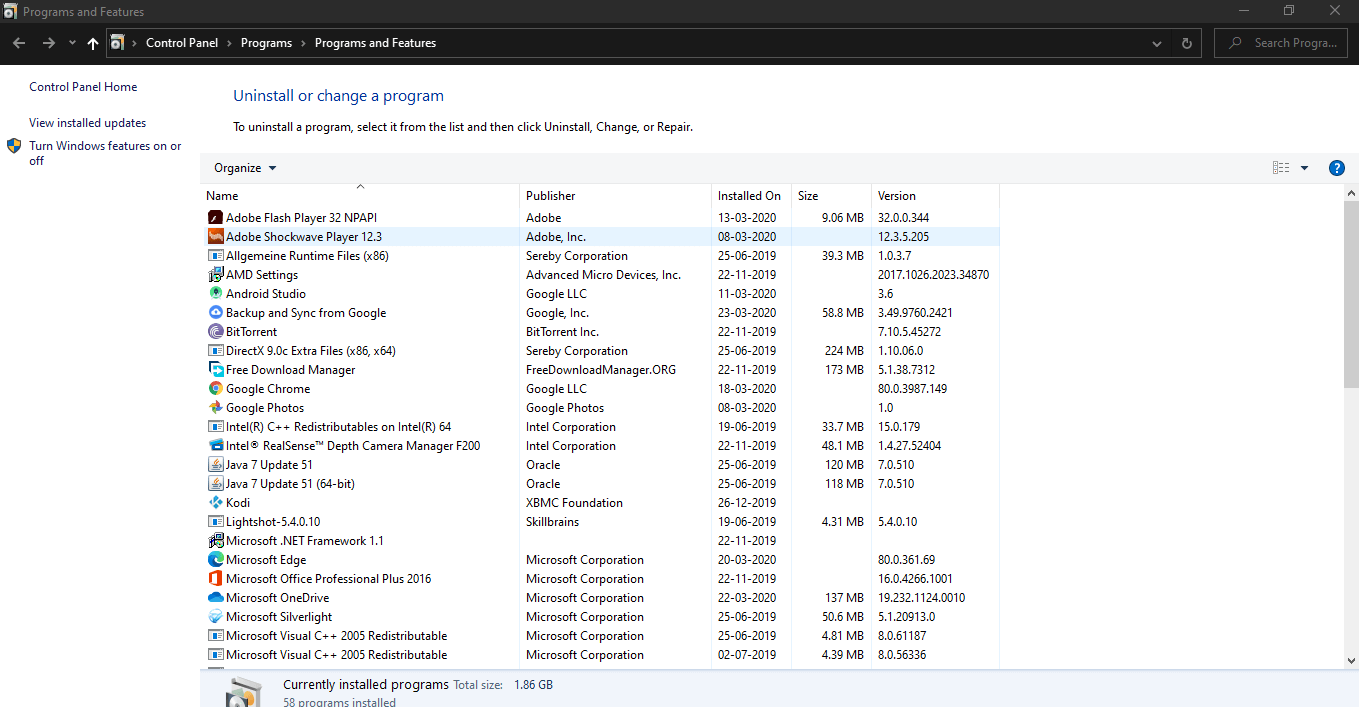Click the Microsoft Edge icon

coord(215,560)
